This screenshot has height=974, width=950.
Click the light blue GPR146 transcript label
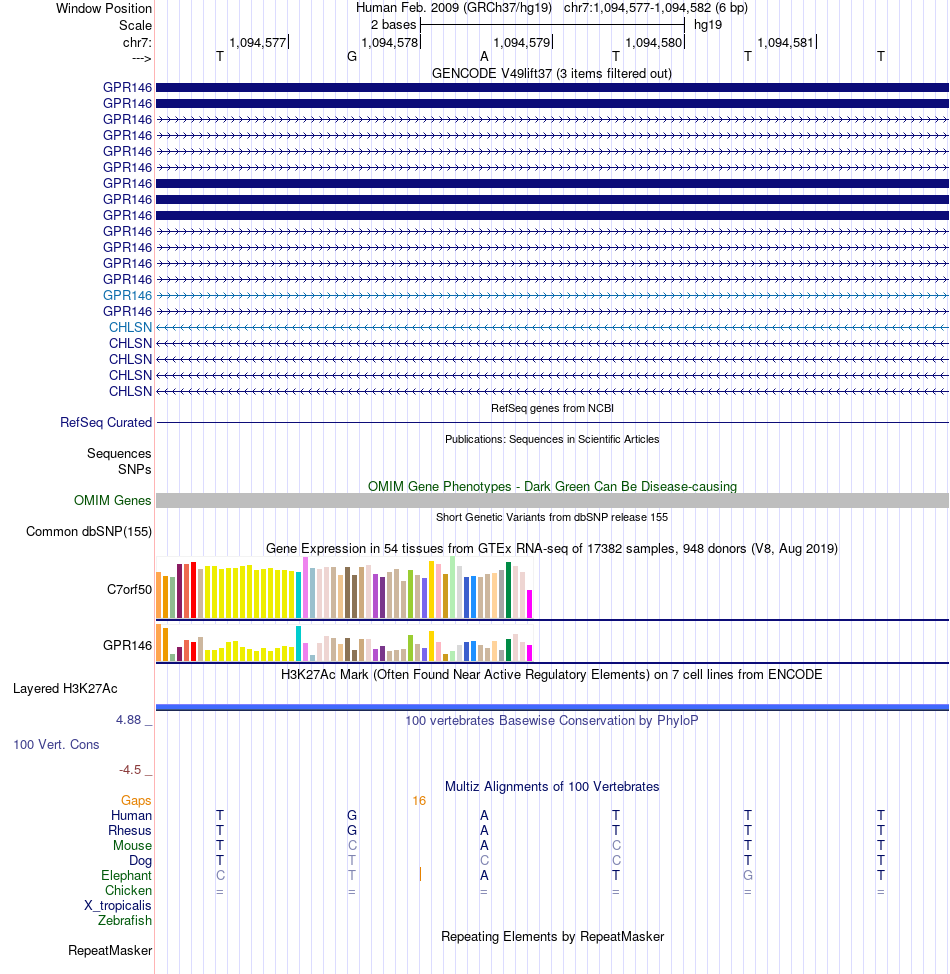127,295
